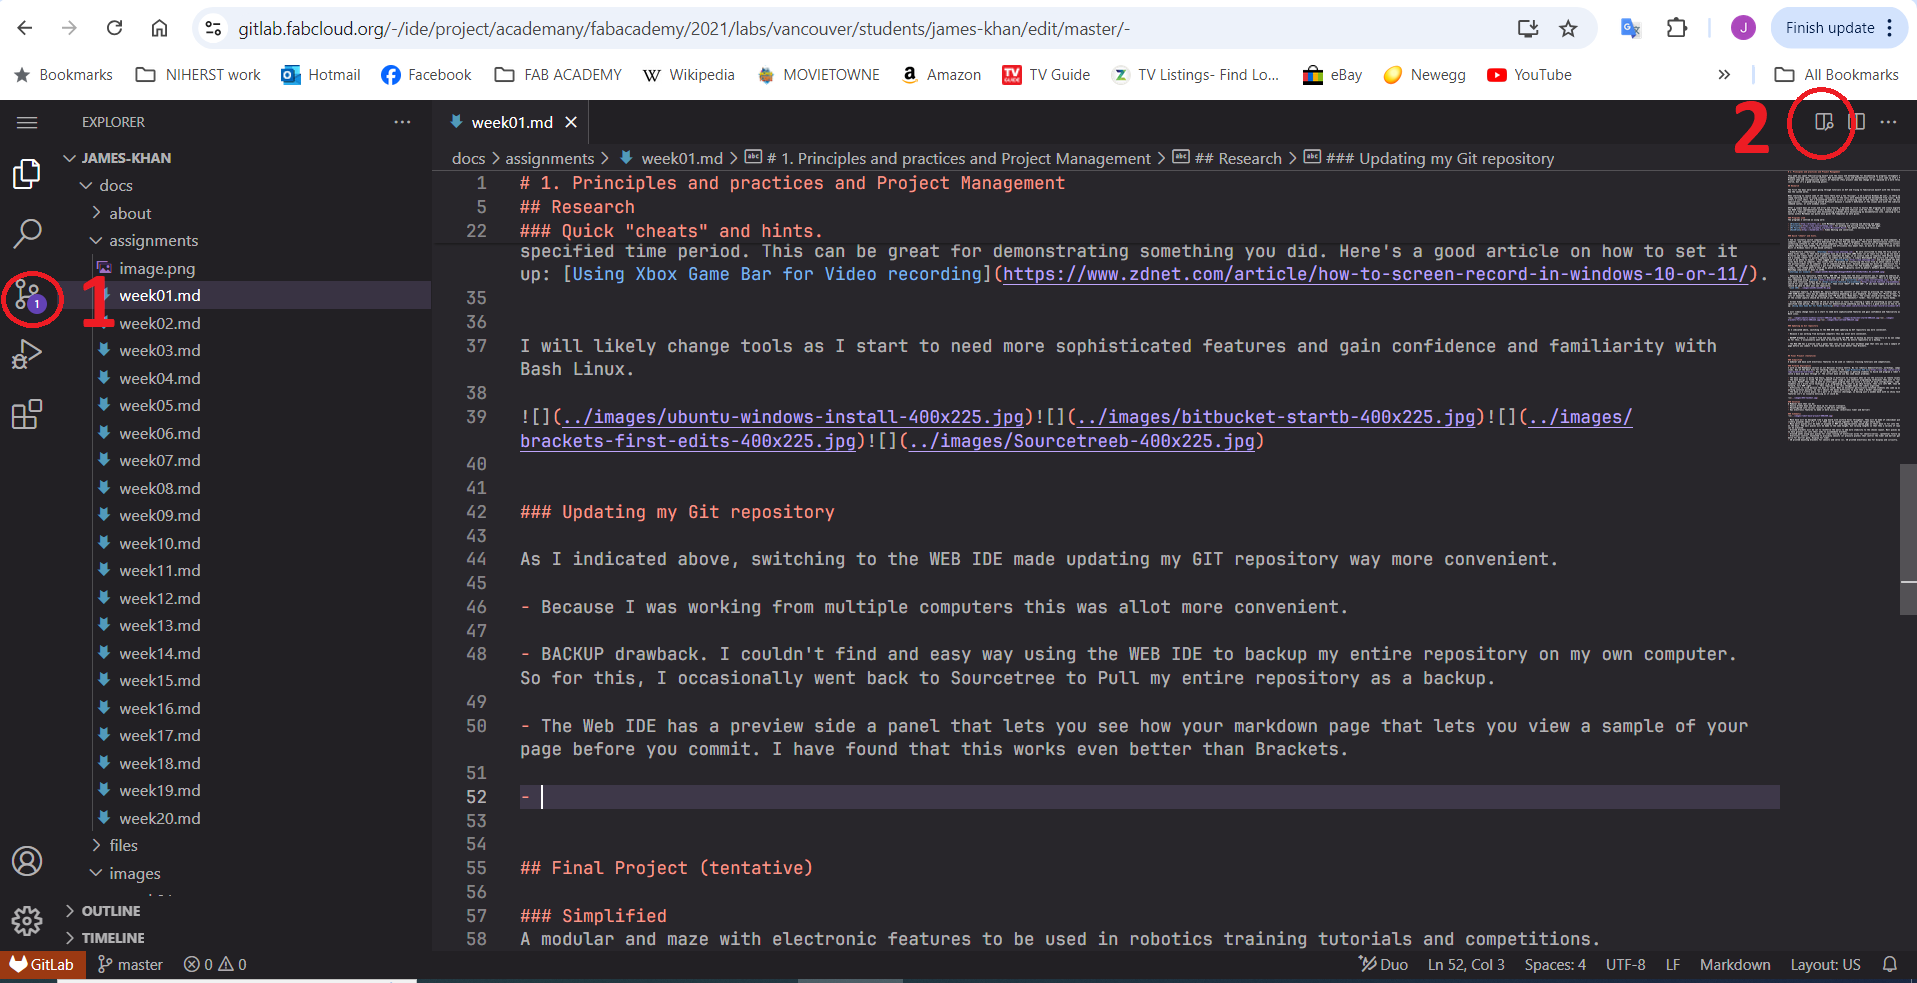The image size is (1917, 983).
Task: View site information icon in address bar
Action: tap(213, 28)
